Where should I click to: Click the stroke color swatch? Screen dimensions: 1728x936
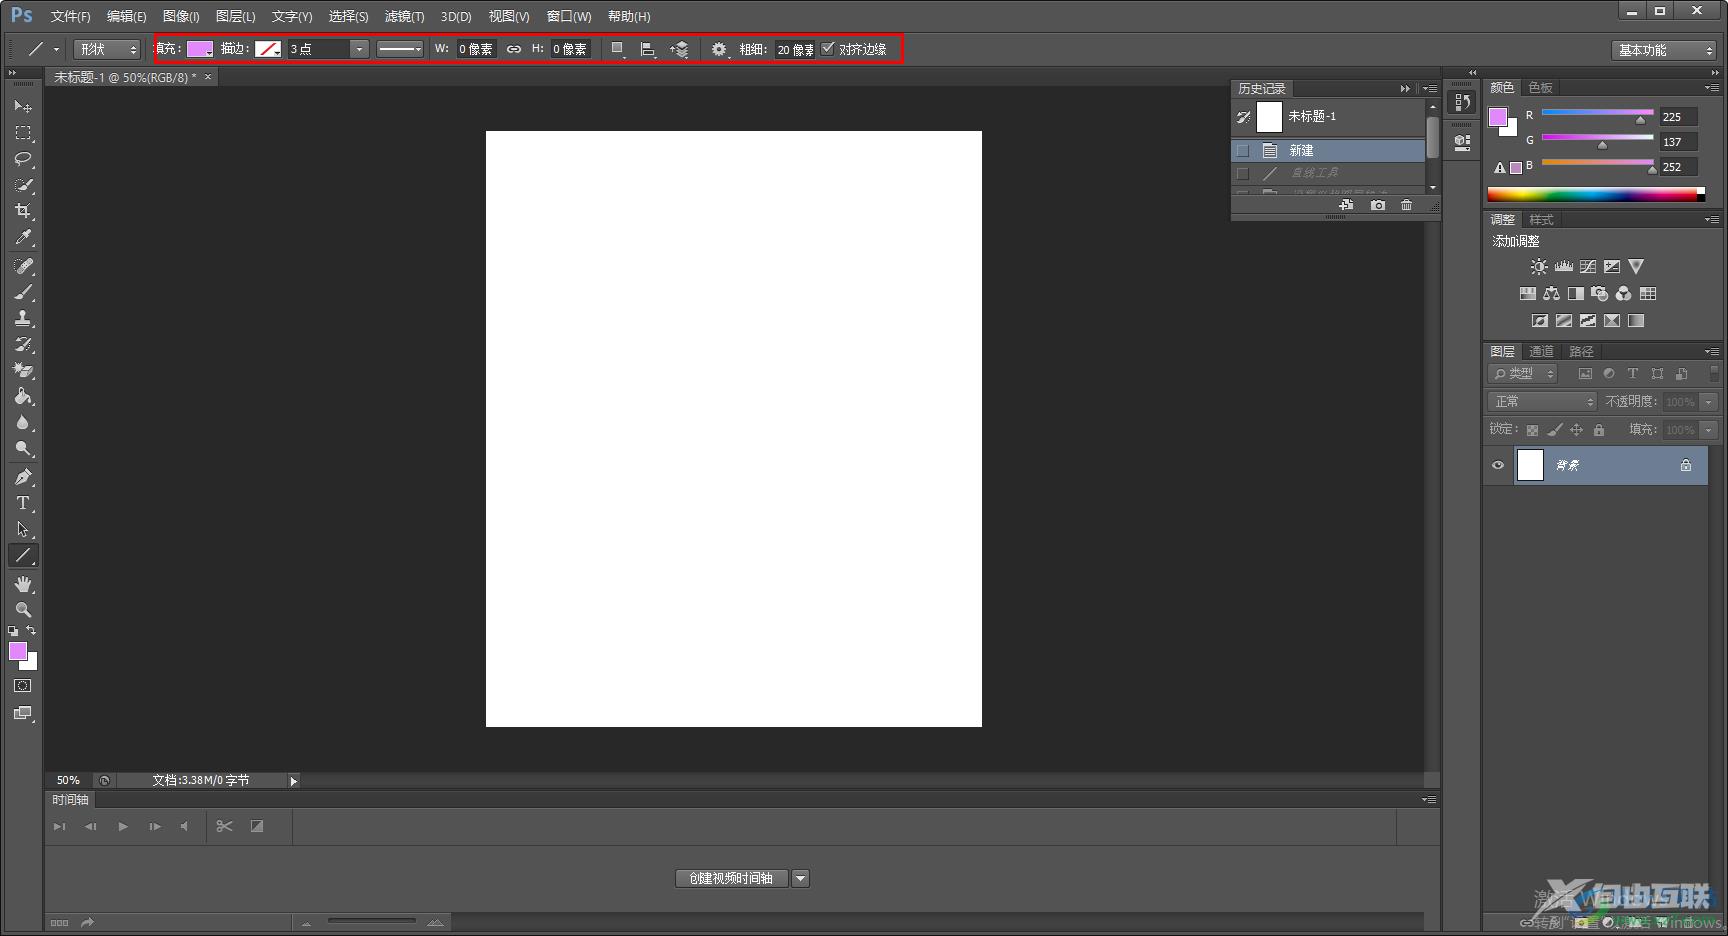(x=268, y=49)
